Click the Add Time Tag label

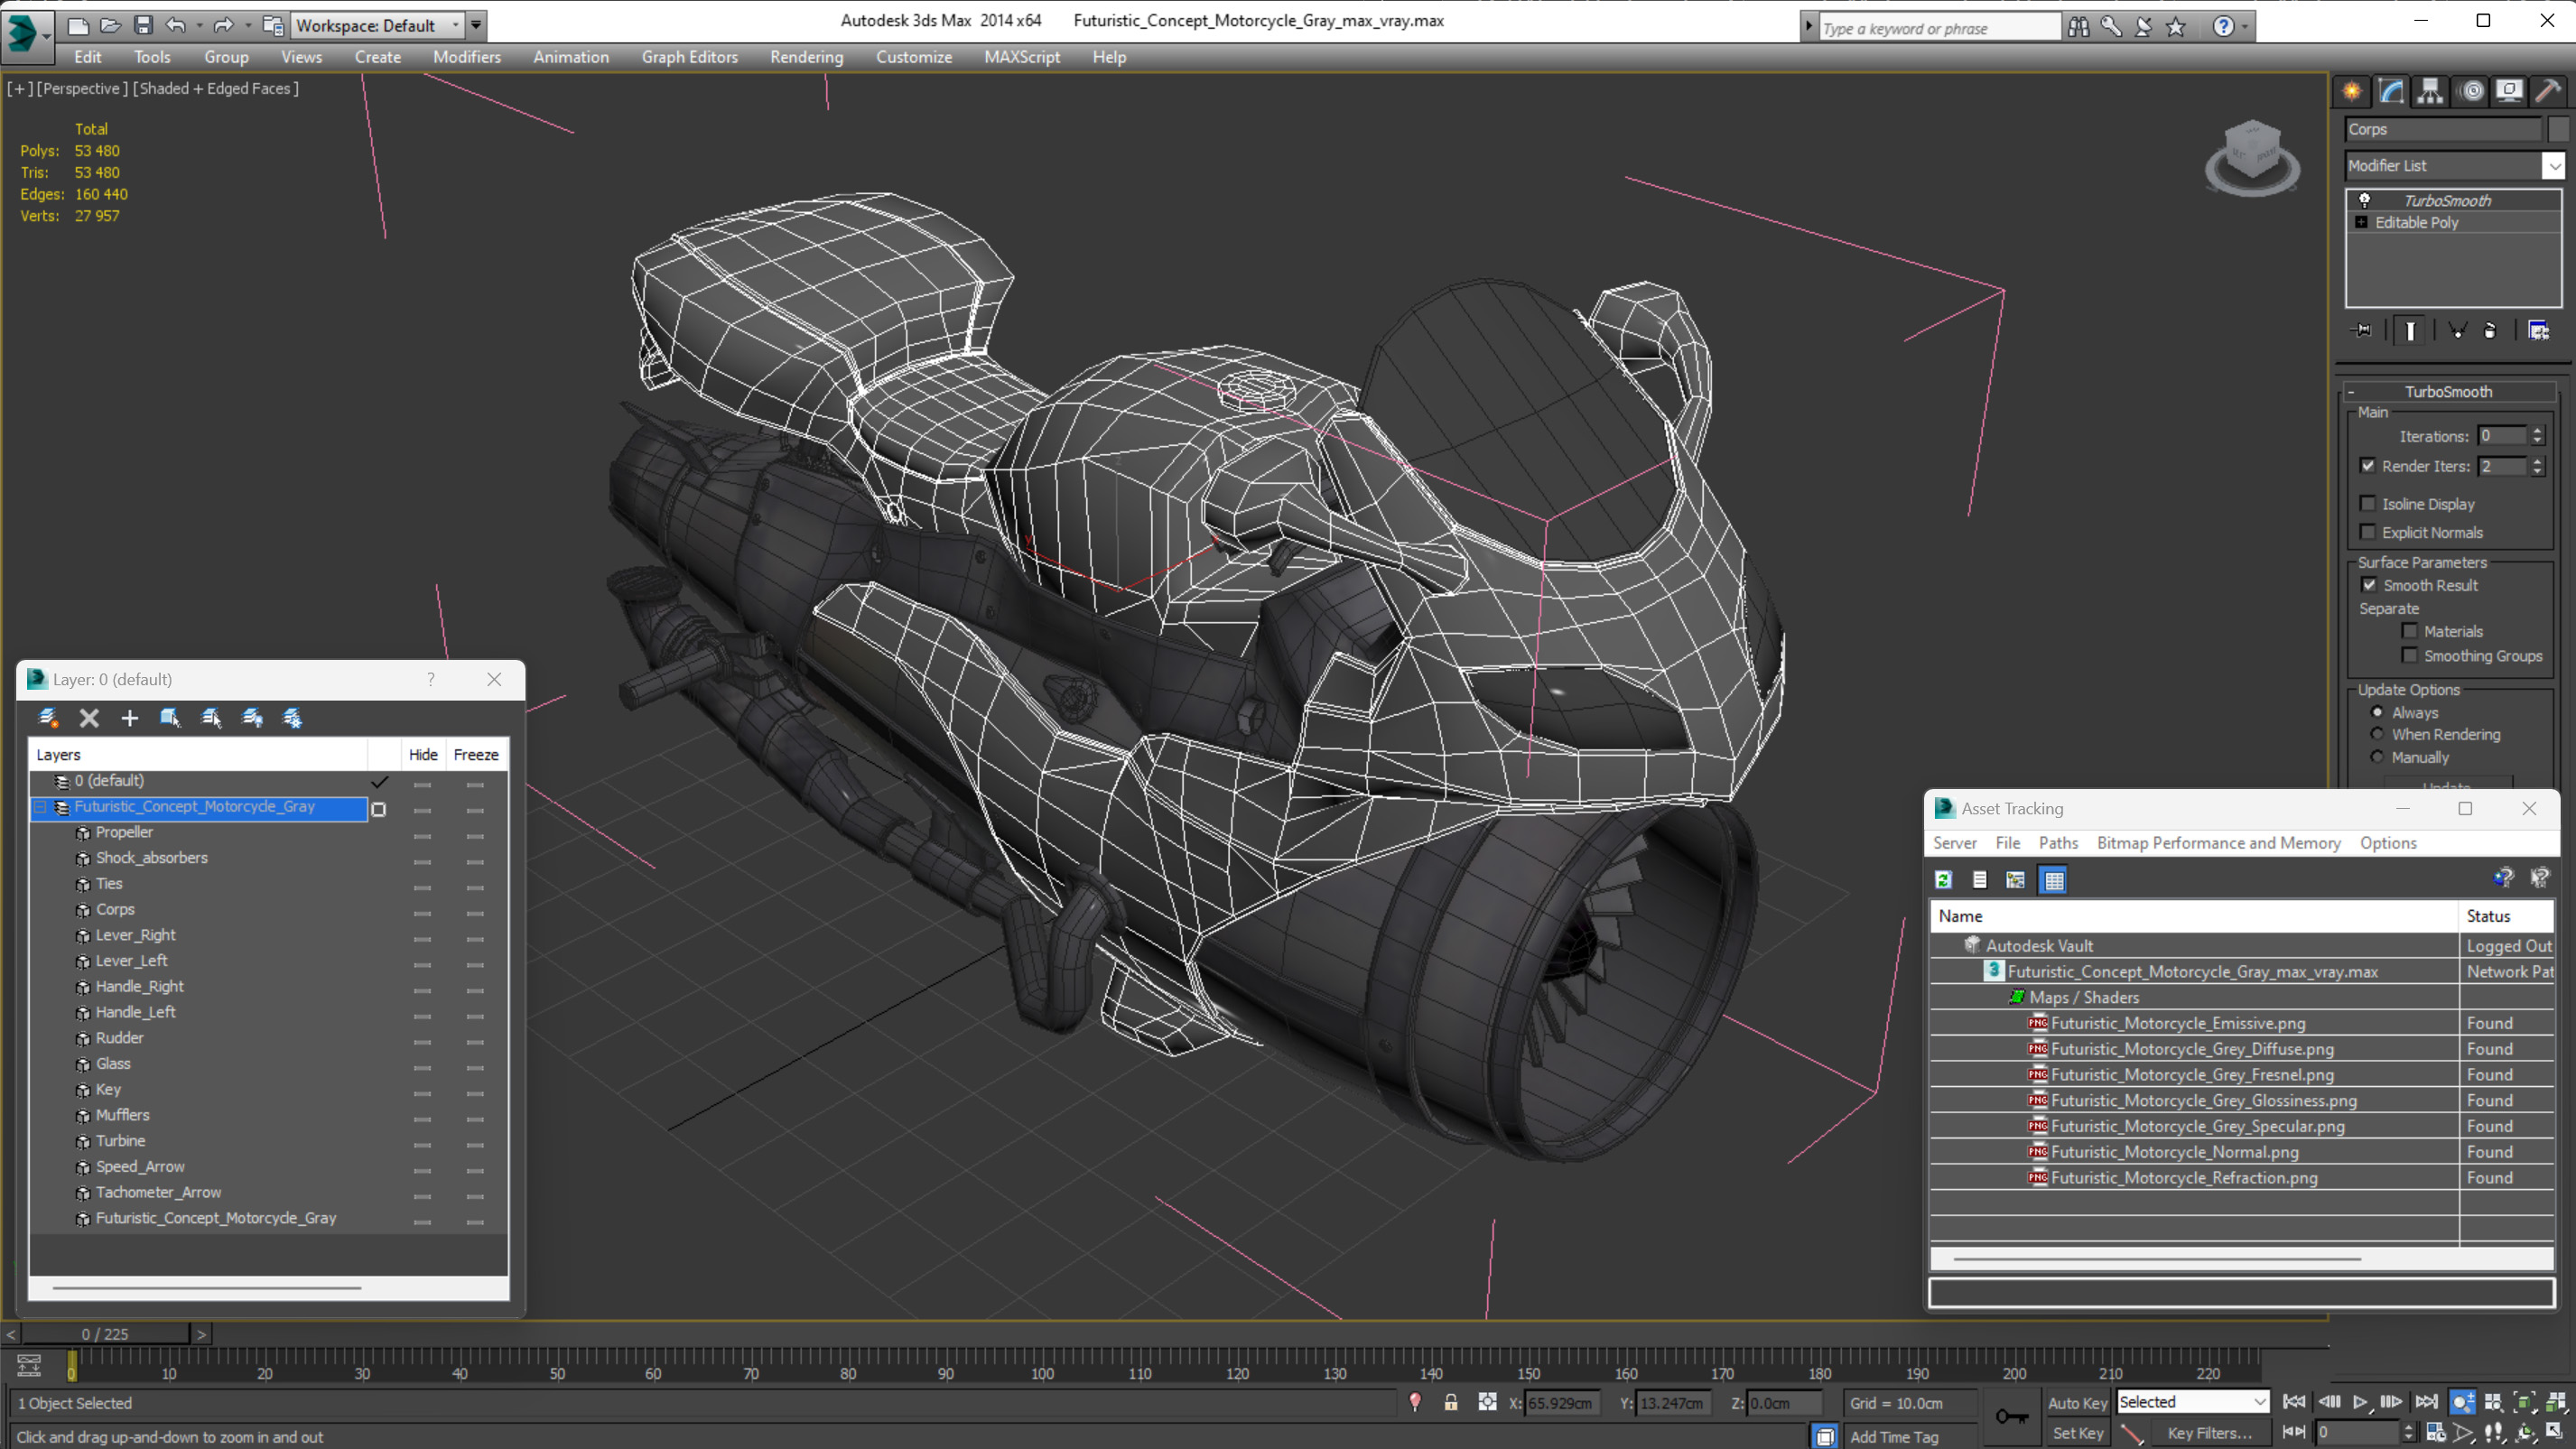(x=1893, y=1436)
